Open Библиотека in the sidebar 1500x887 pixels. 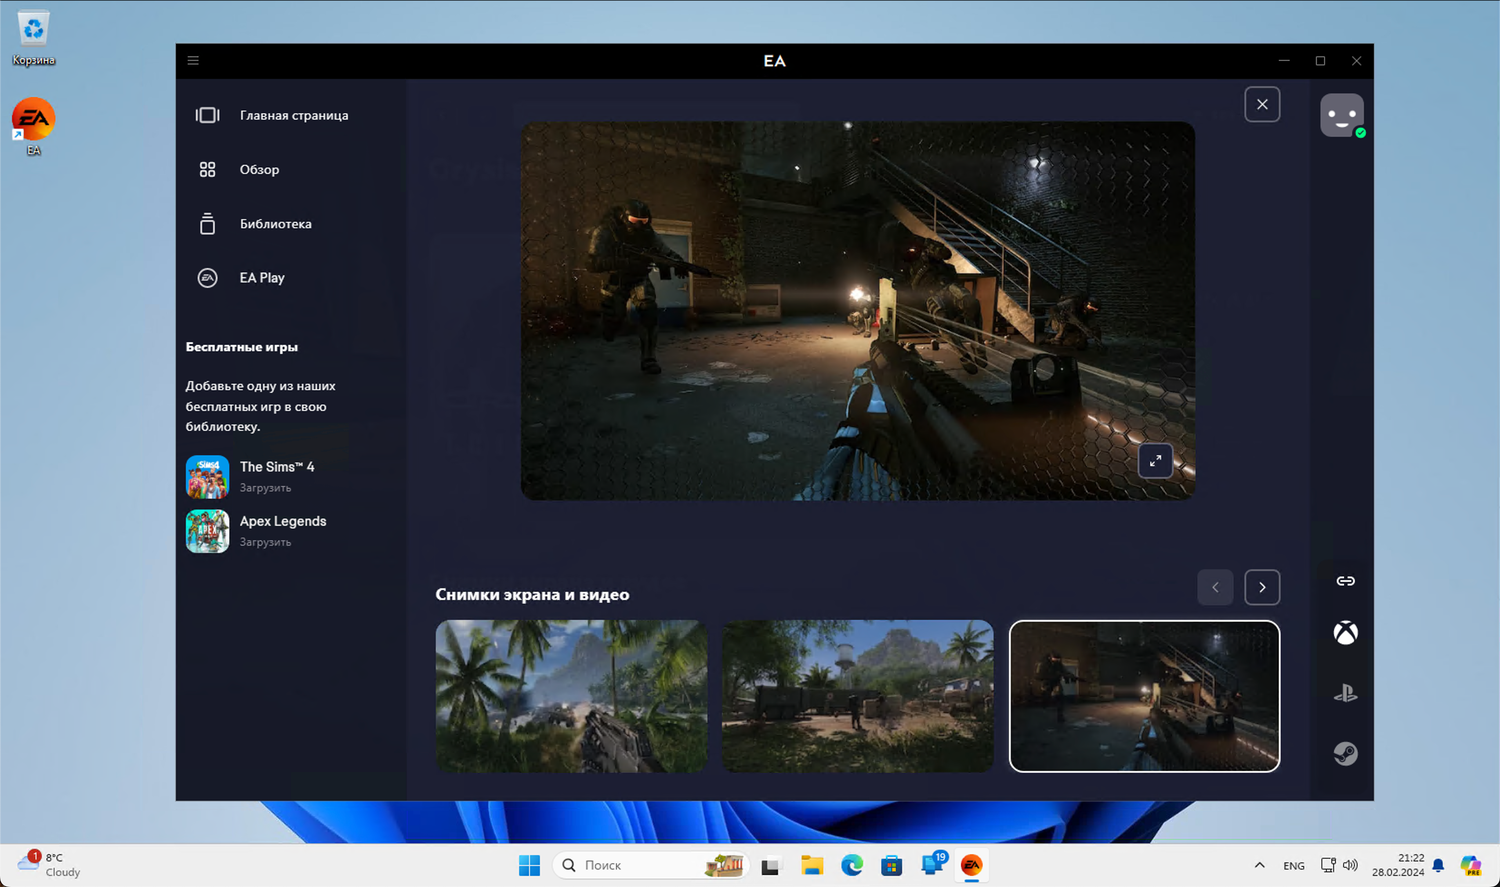254,224
